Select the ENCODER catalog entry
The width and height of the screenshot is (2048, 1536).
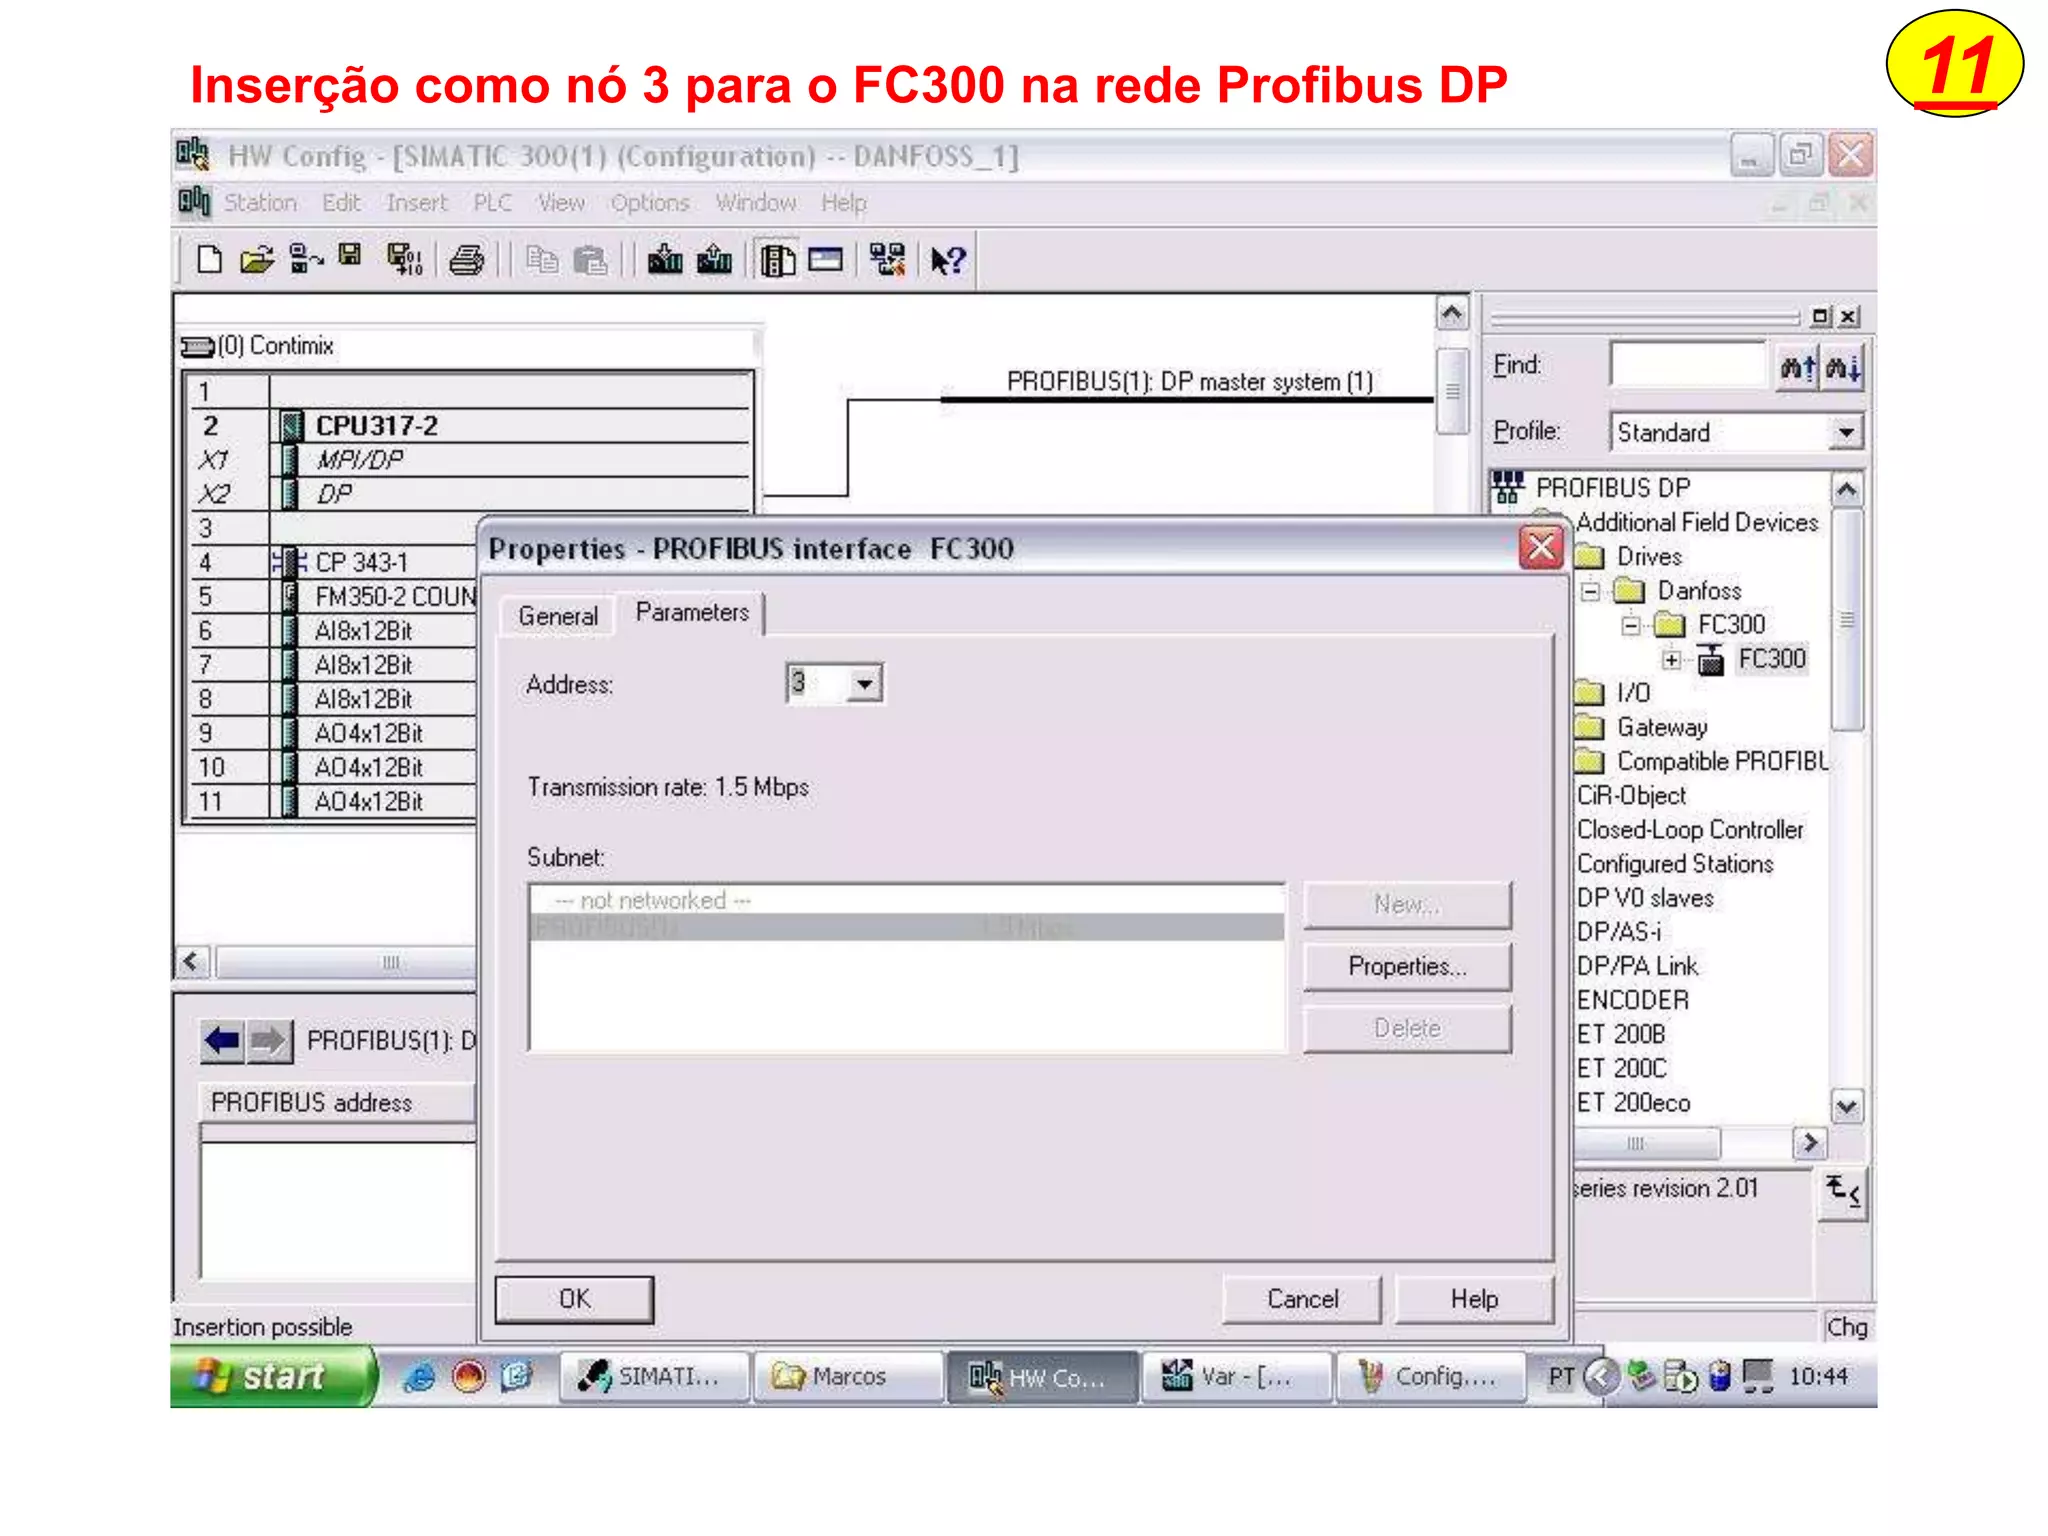tap(1632, 1000)
